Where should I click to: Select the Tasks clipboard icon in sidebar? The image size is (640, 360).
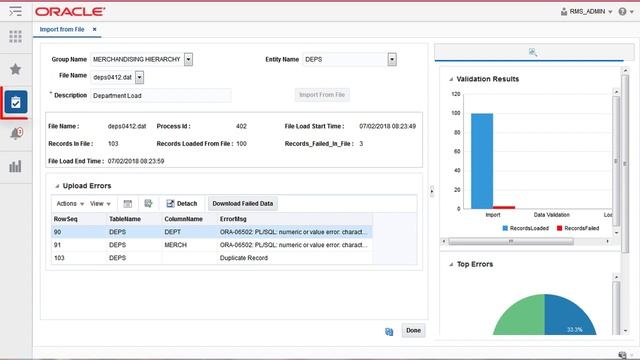tap(16, 102)
